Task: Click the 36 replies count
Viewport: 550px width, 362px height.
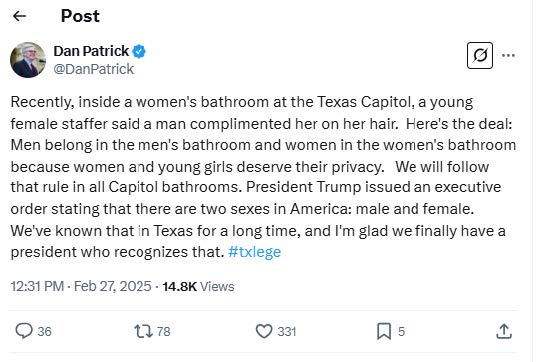Action: (45, 332)
